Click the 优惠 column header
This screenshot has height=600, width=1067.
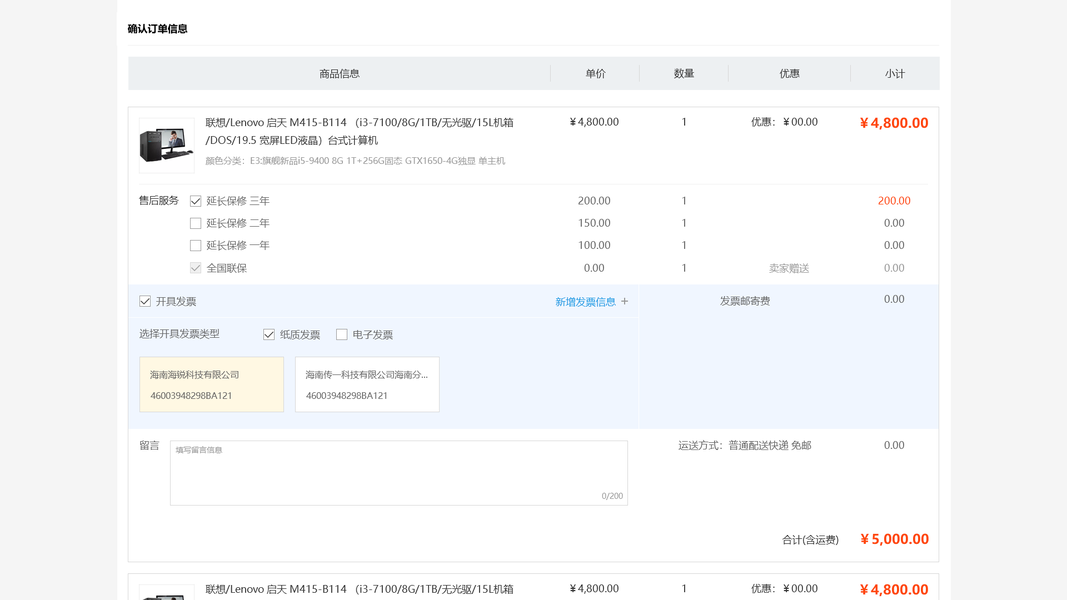(x=789, y=73)
